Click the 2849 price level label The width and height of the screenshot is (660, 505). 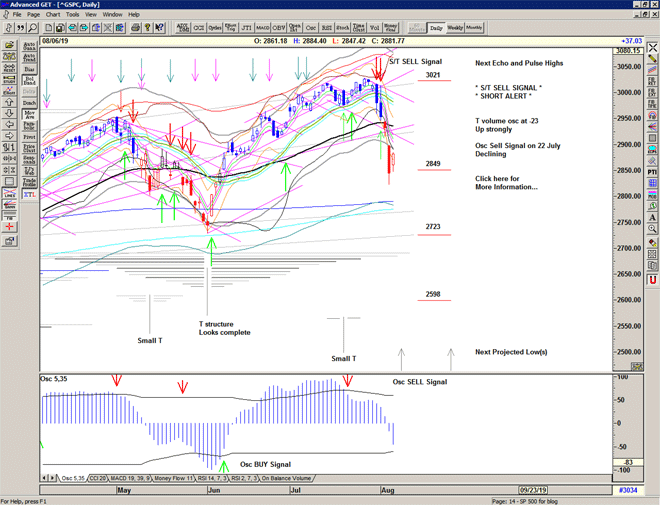click(x=433, y=164)
